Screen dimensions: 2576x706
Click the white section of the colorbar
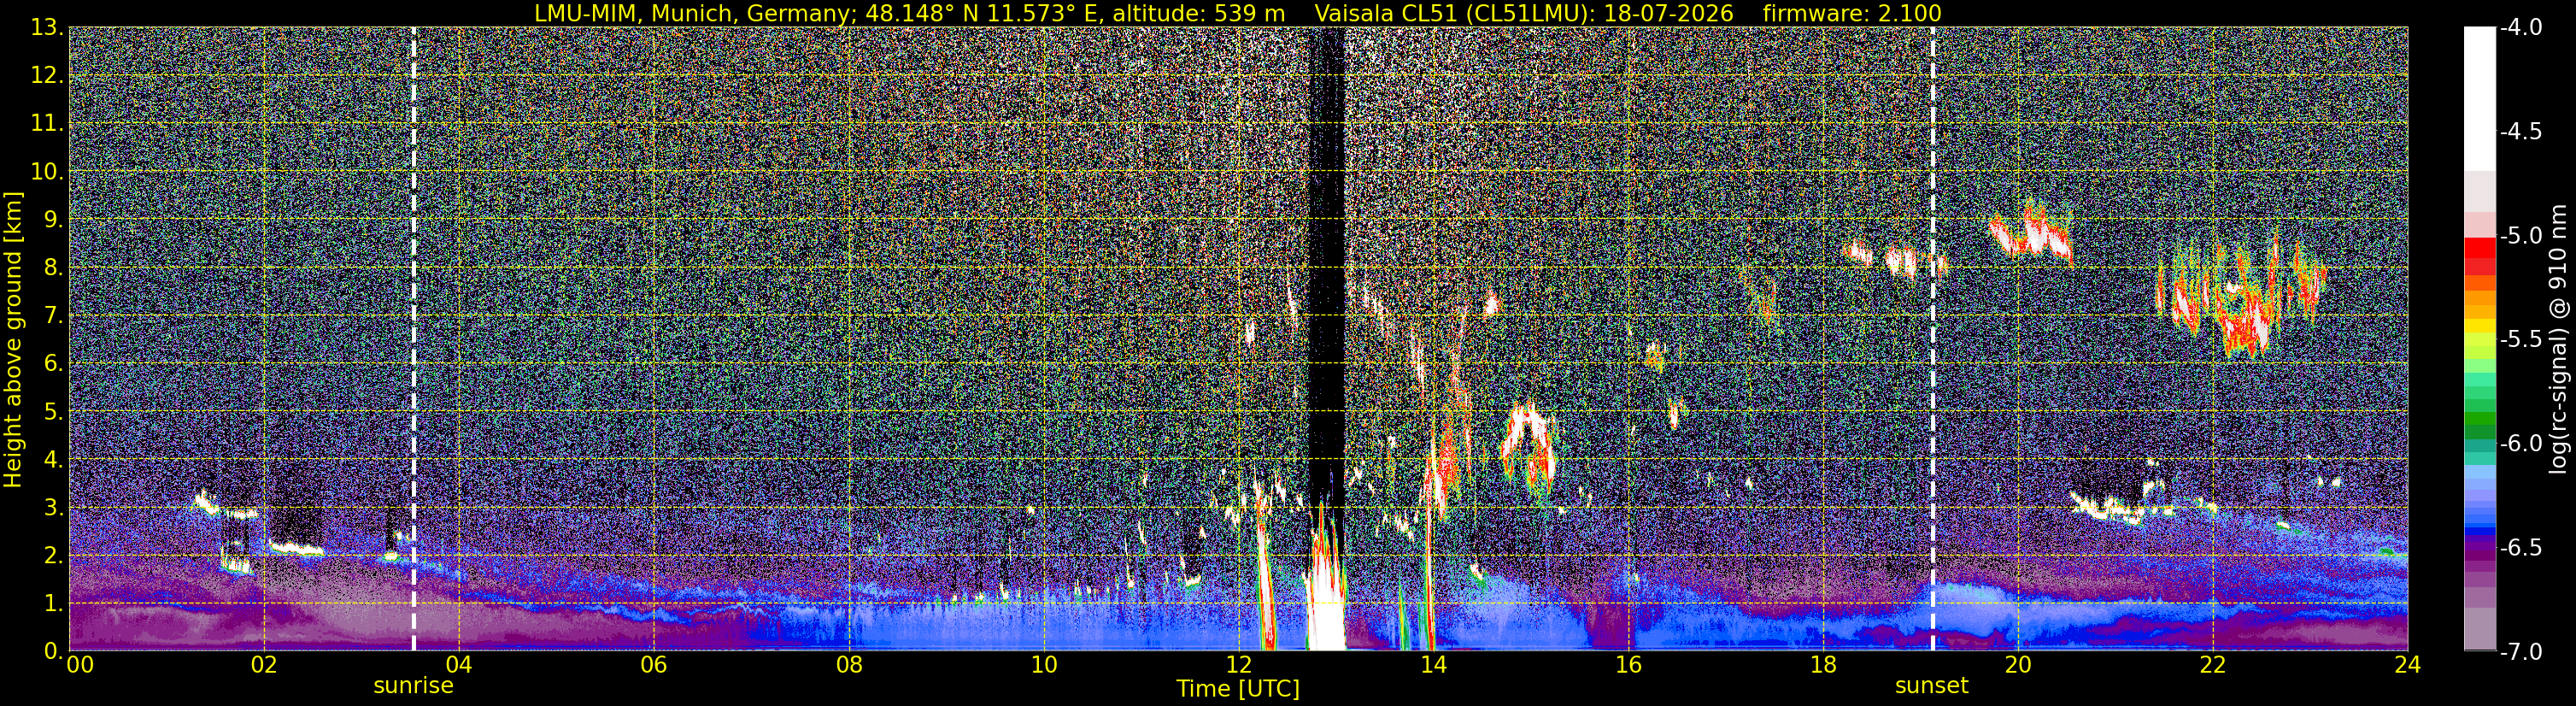[x=2479, y=98]
